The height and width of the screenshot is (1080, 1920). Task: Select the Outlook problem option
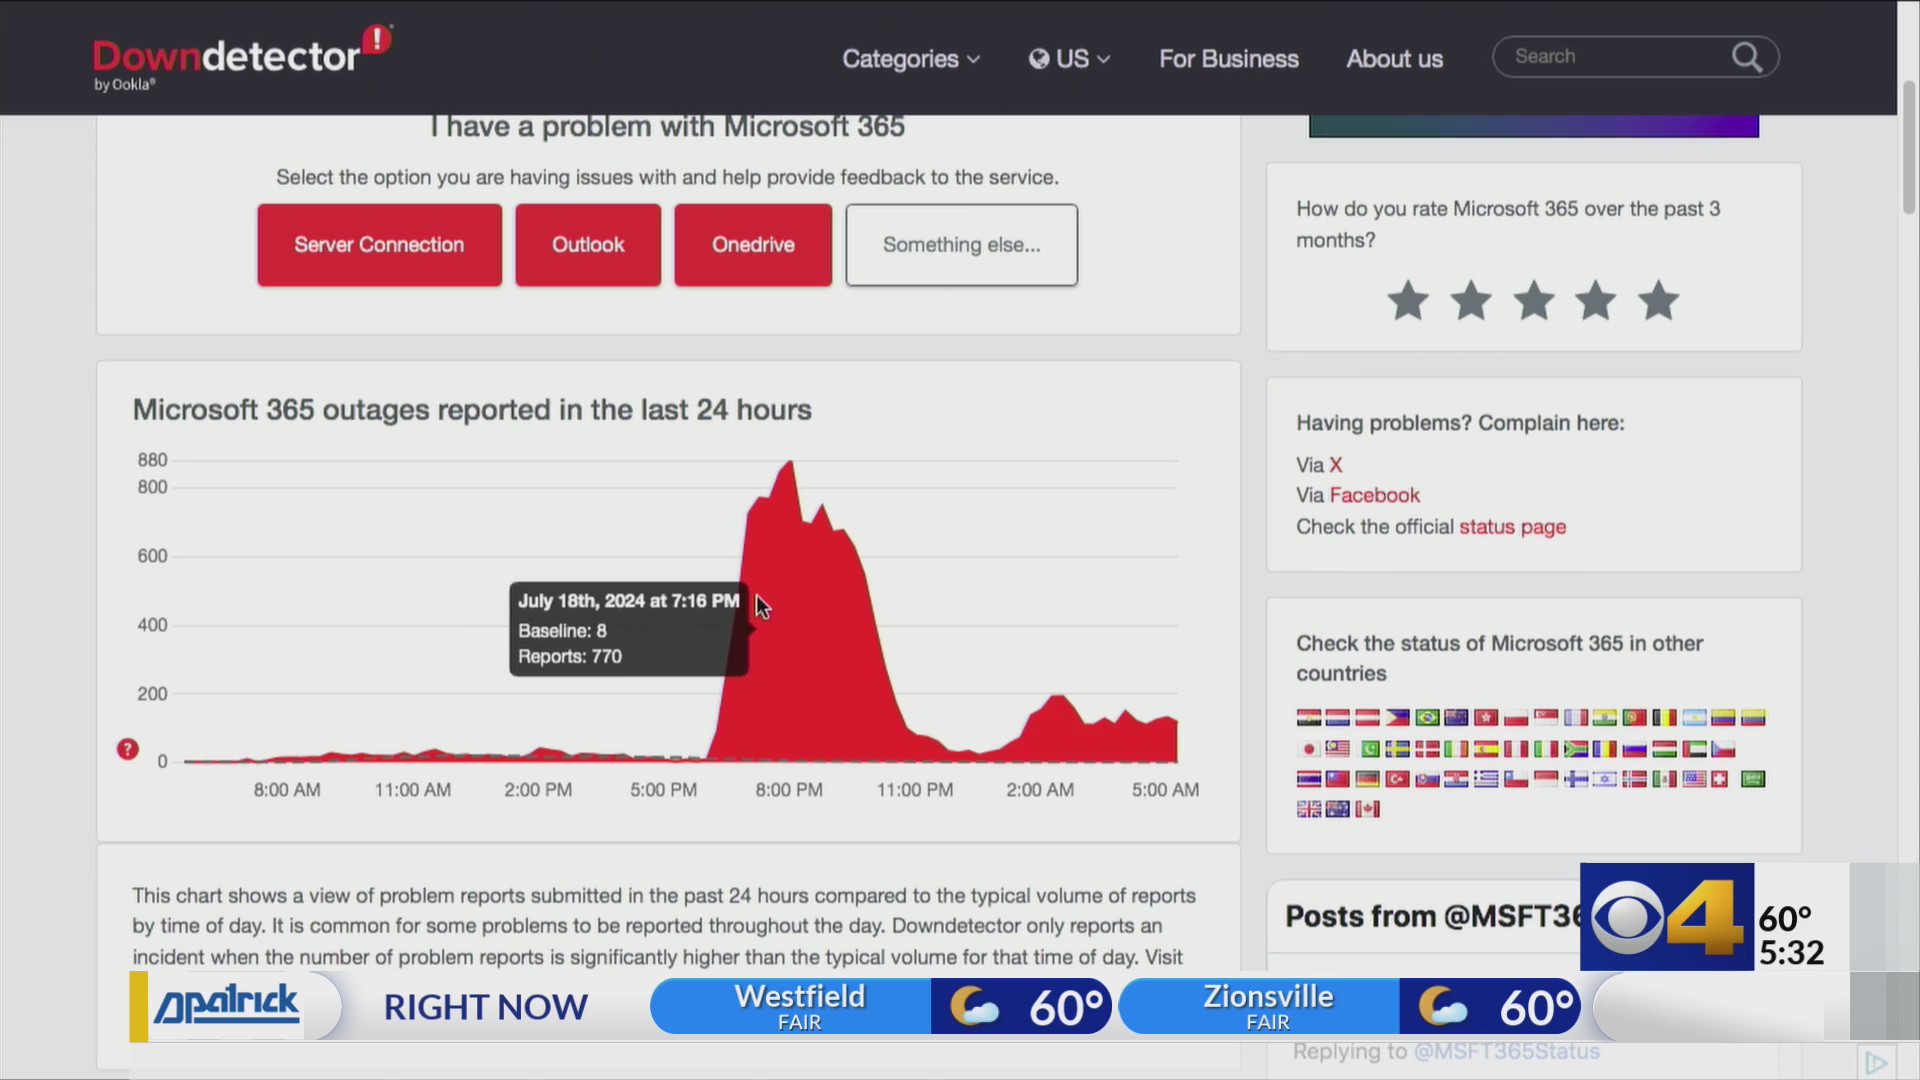click(x=588, y=244)
